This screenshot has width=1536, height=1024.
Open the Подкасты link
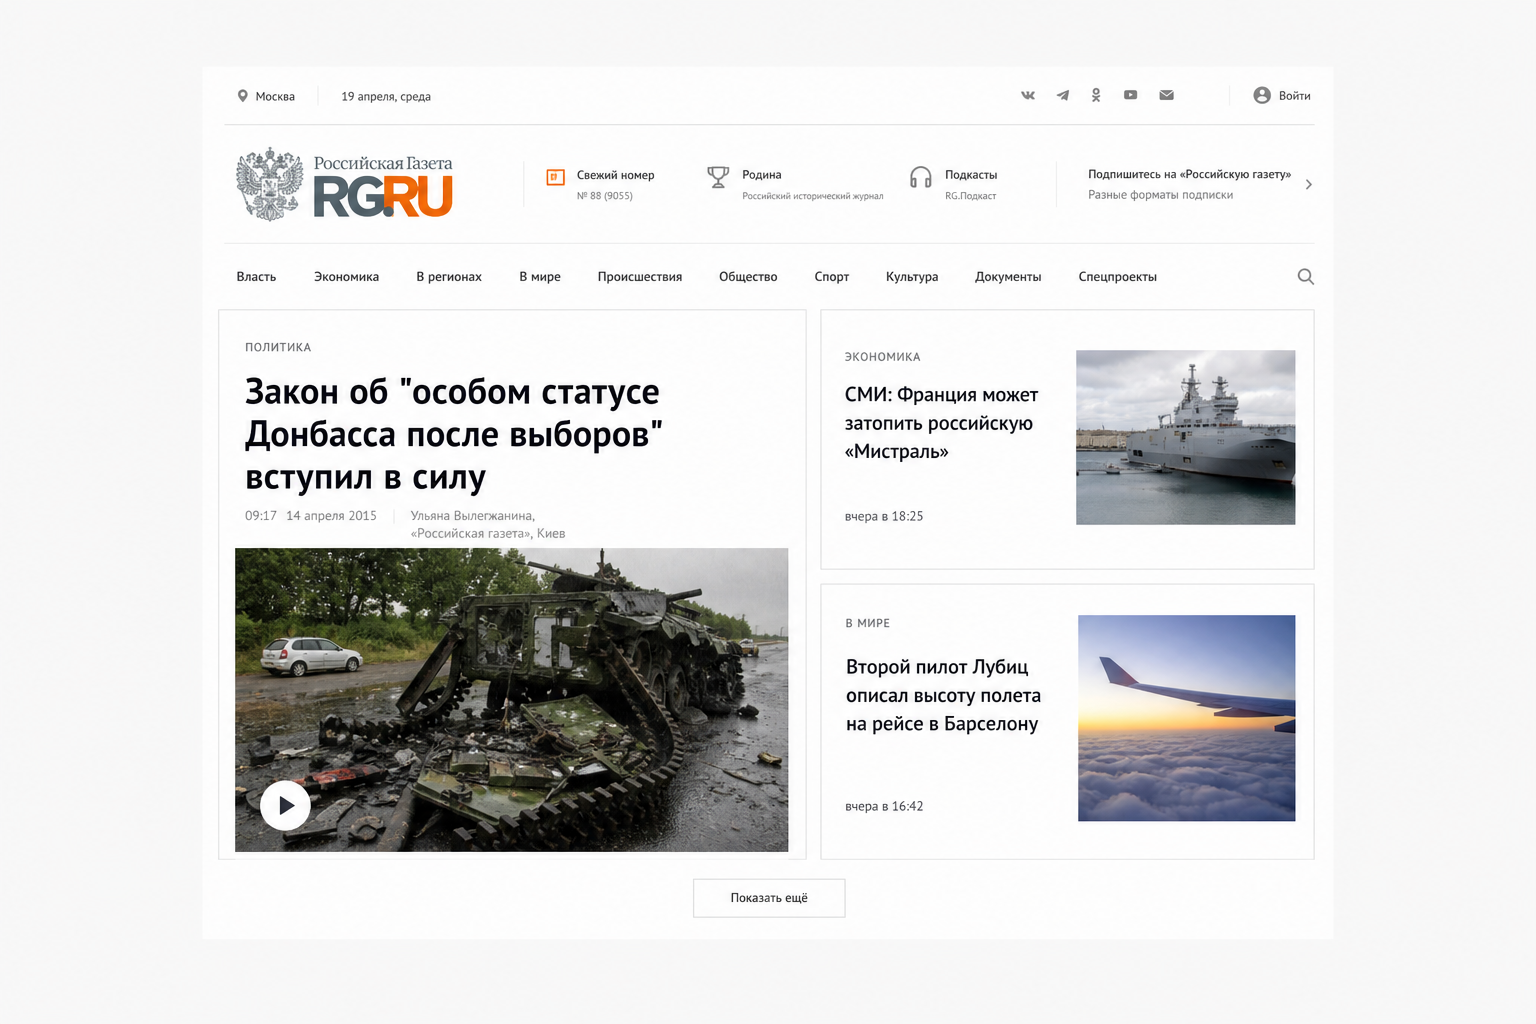click(x=971, y=175)
